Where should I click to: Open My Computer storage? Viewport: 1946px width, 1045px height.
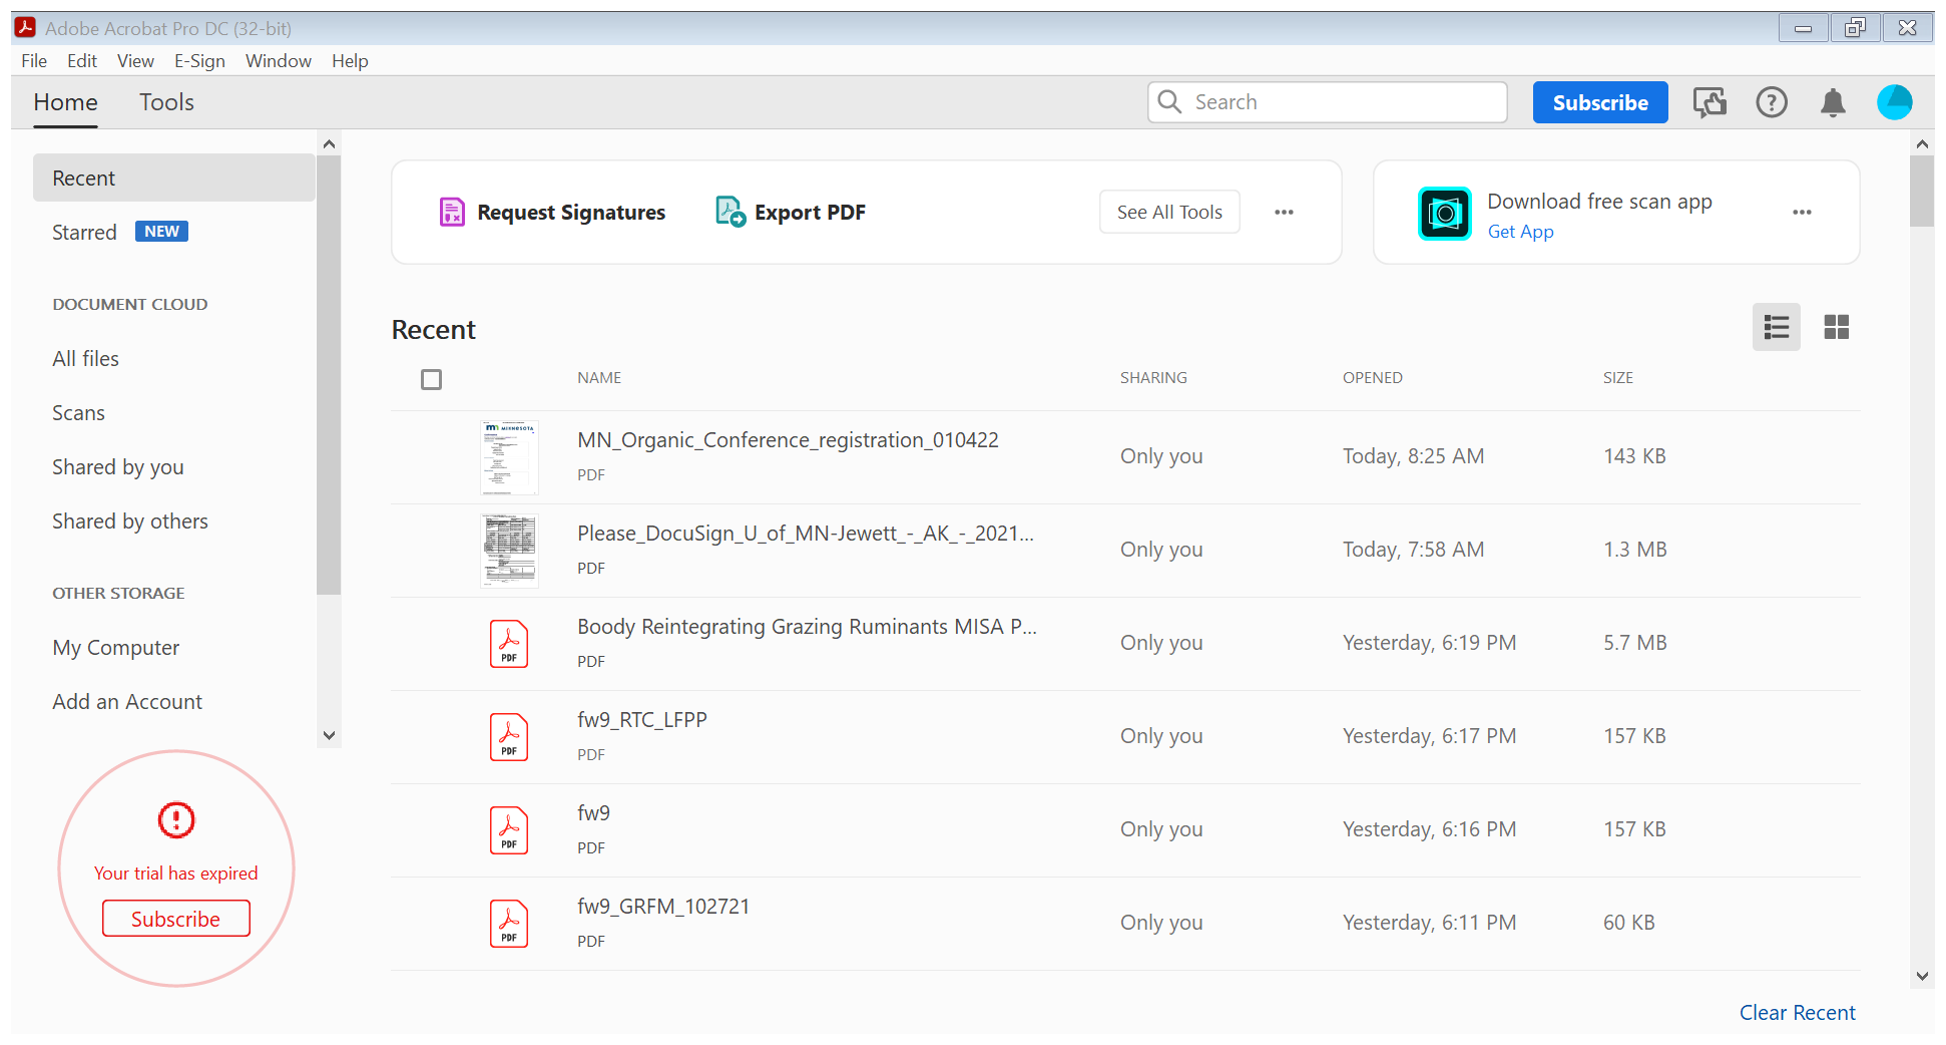point(116,647)
